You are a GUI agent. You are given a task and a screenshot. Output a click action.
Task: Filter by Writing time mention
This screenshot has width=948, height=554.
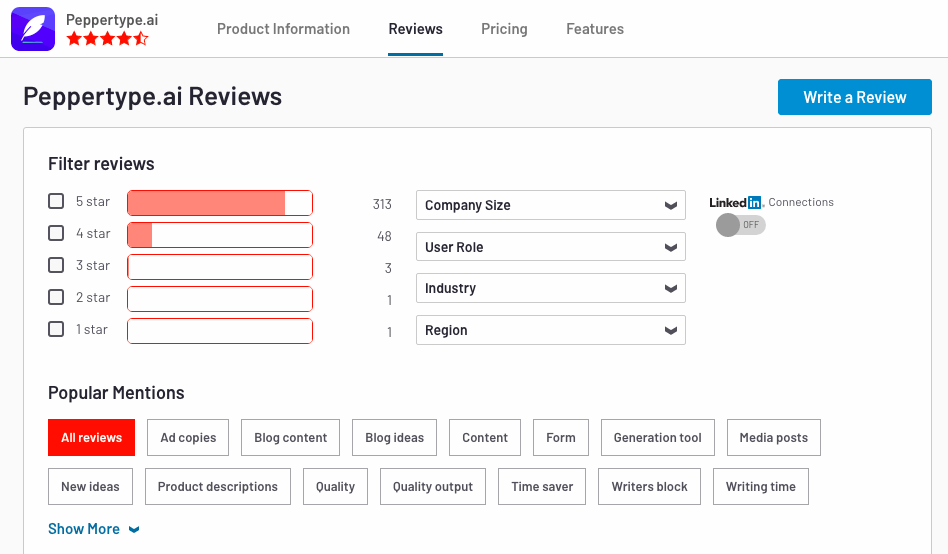(761, 486)
